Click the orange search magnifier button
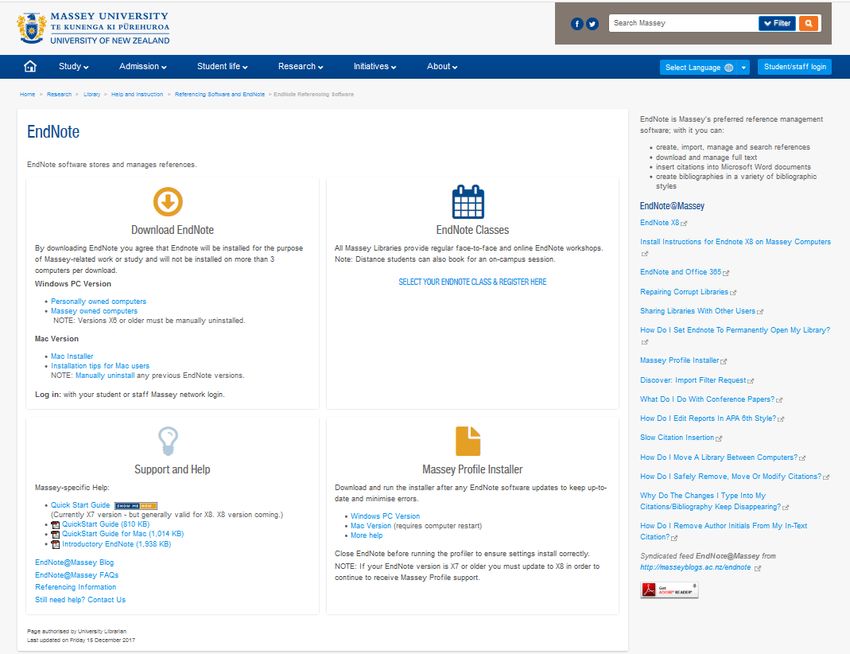 [808, 23]
